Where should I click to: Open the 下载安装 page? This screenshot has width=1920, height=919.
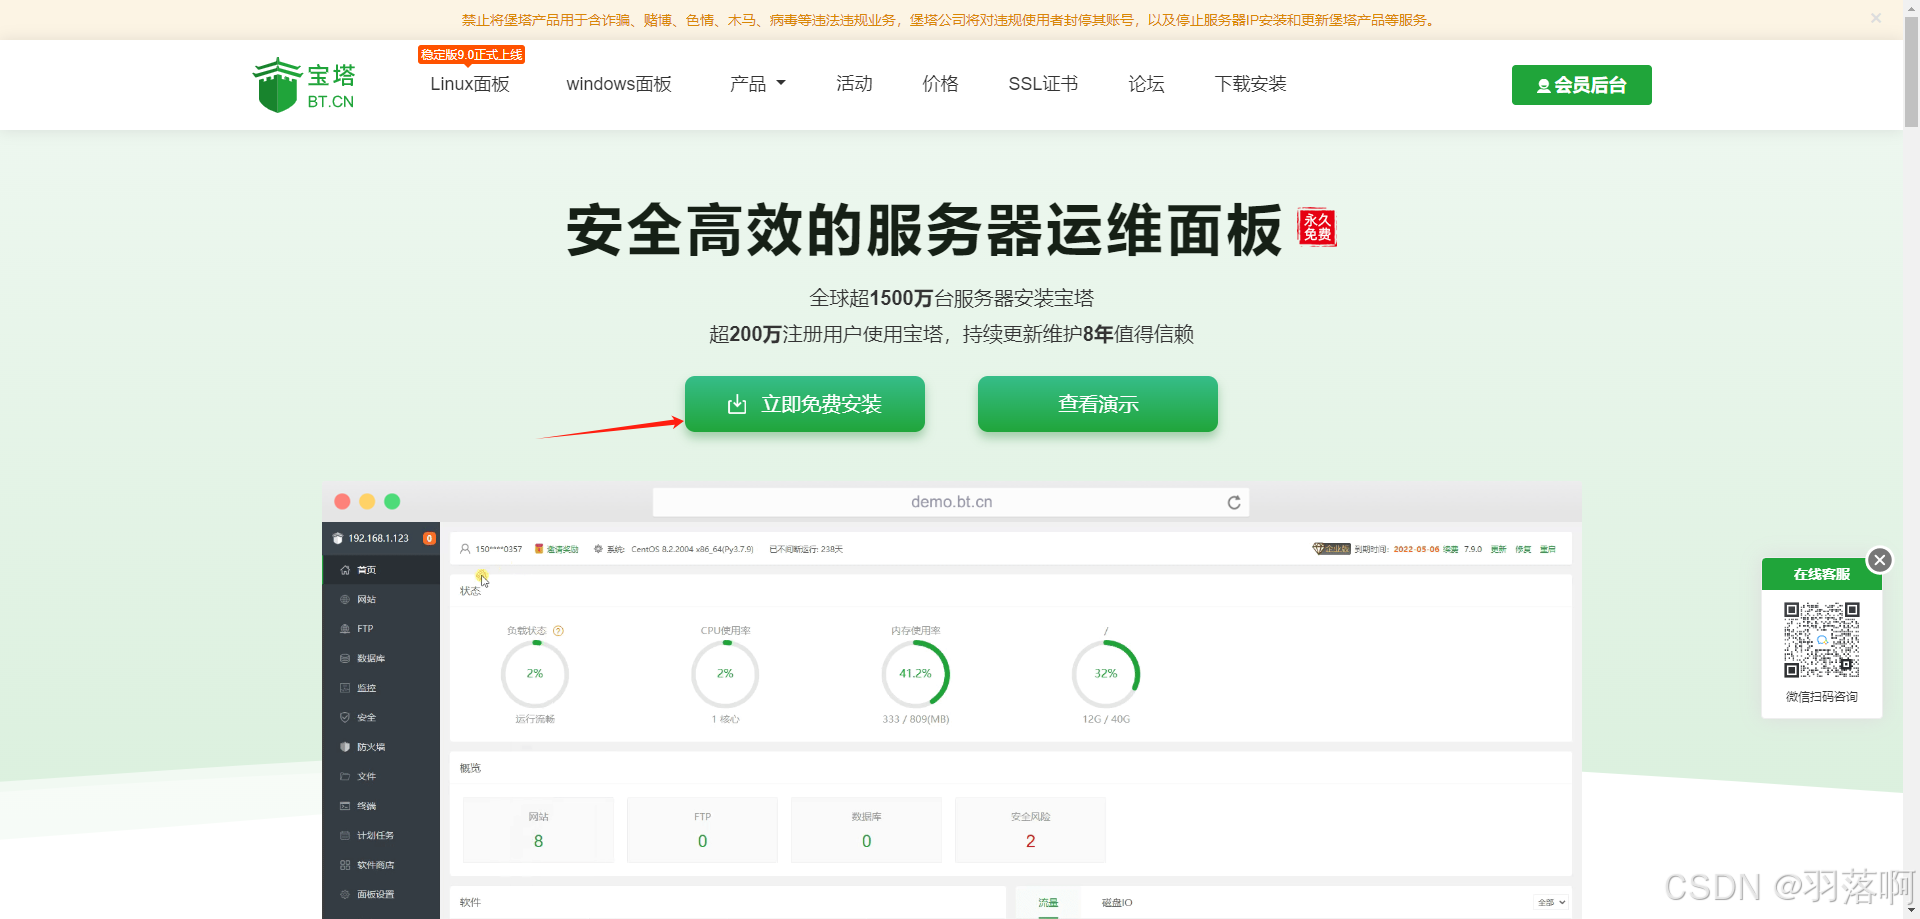point(1250,84)
